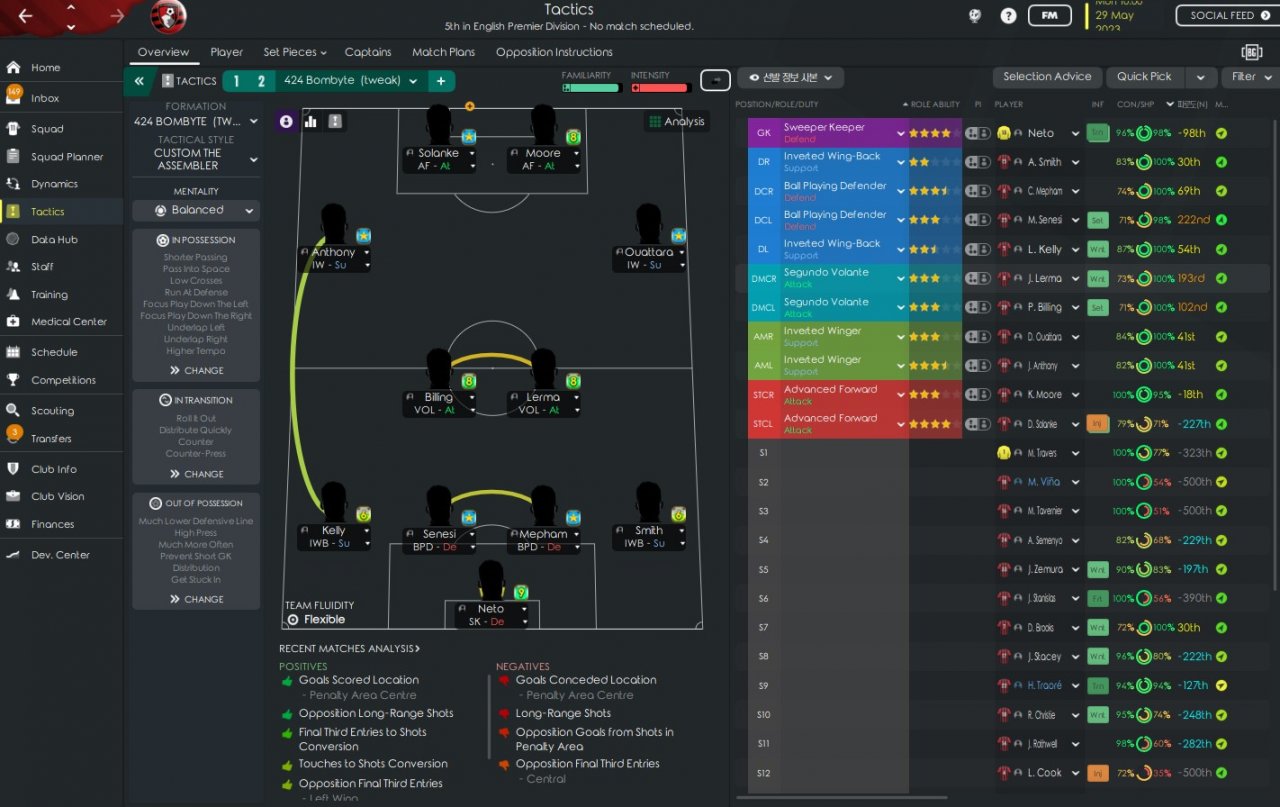This screenshot has width=1280, height=807.
Task: Toggle A. Smith's player instructions switch
Action: coord(977,162)
